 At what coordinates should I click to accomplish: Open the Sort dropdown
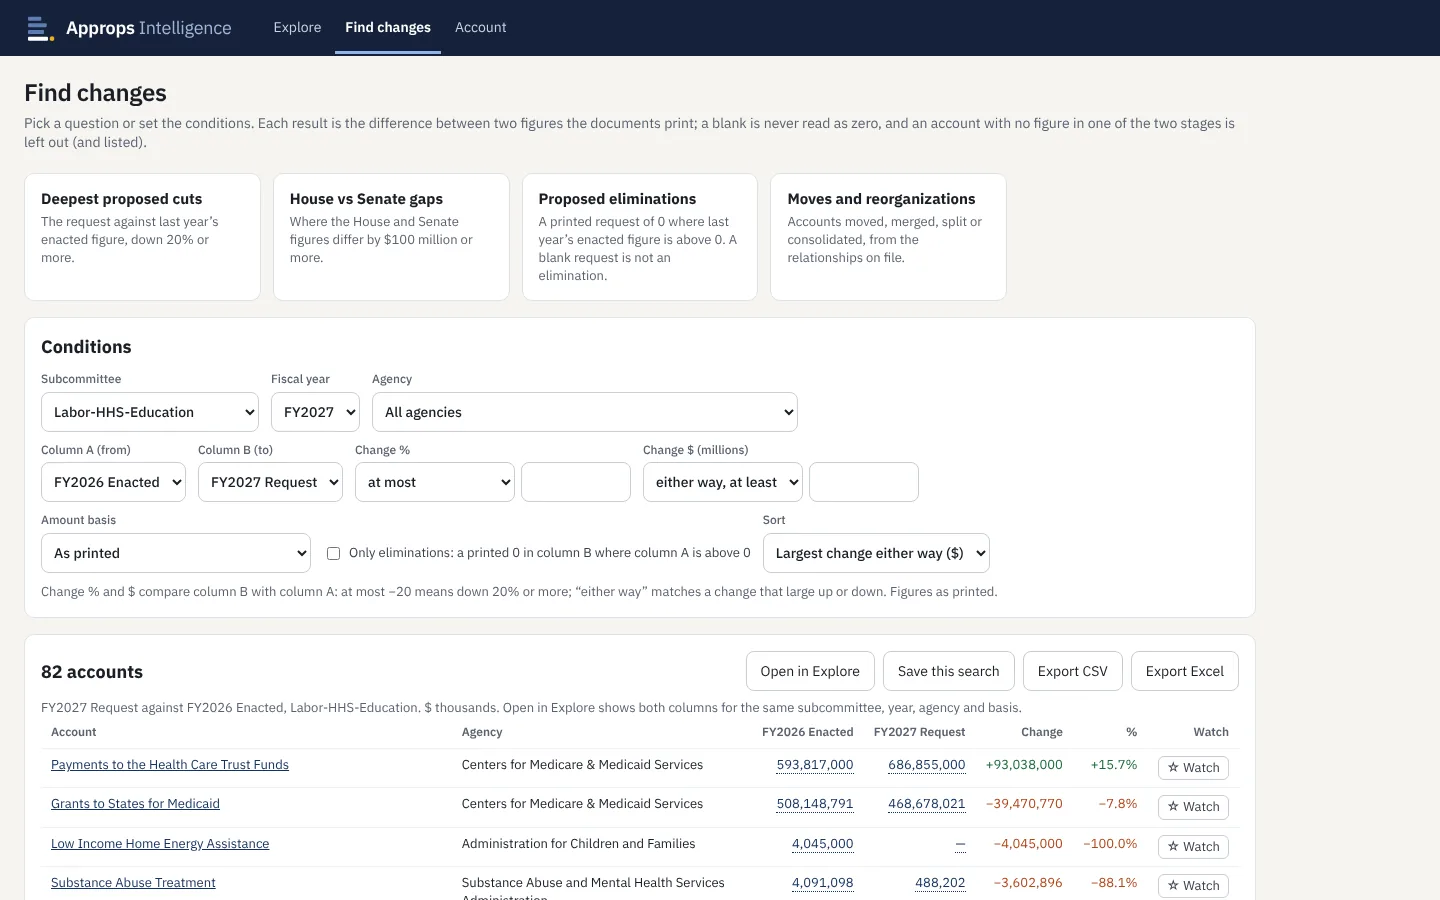pos(876,553)
